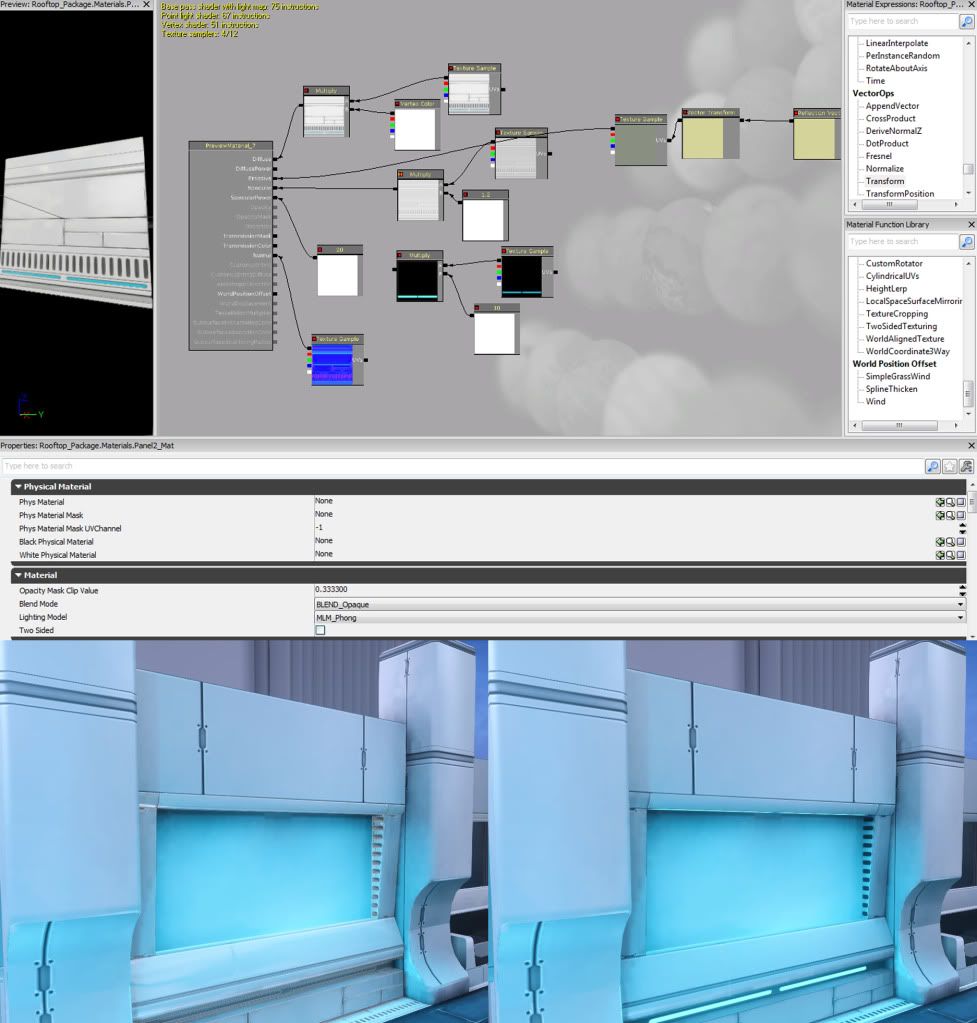The height and width of the screenshot is (1023, 977).
Task: Select World Position Offset category
Action: [x=894, y=364]
